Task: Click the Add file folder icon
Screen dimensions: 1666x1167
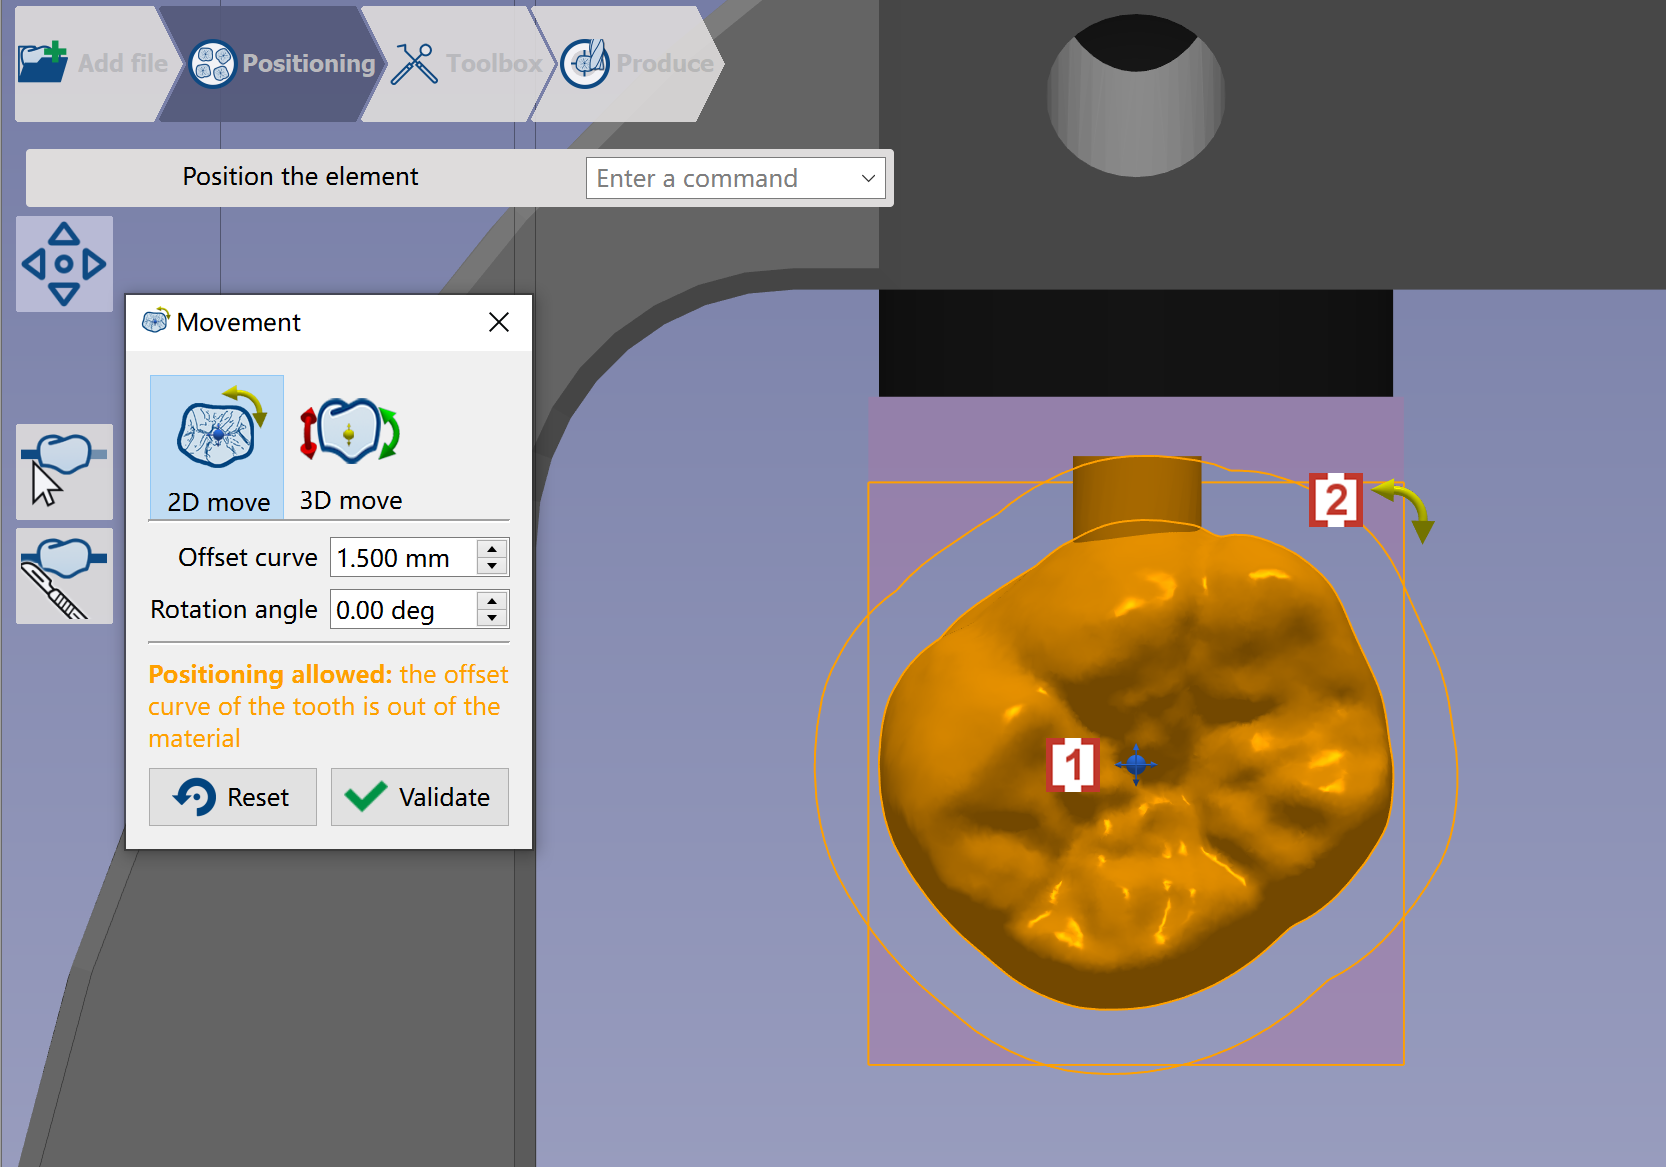Action: [x=42, y=63]
